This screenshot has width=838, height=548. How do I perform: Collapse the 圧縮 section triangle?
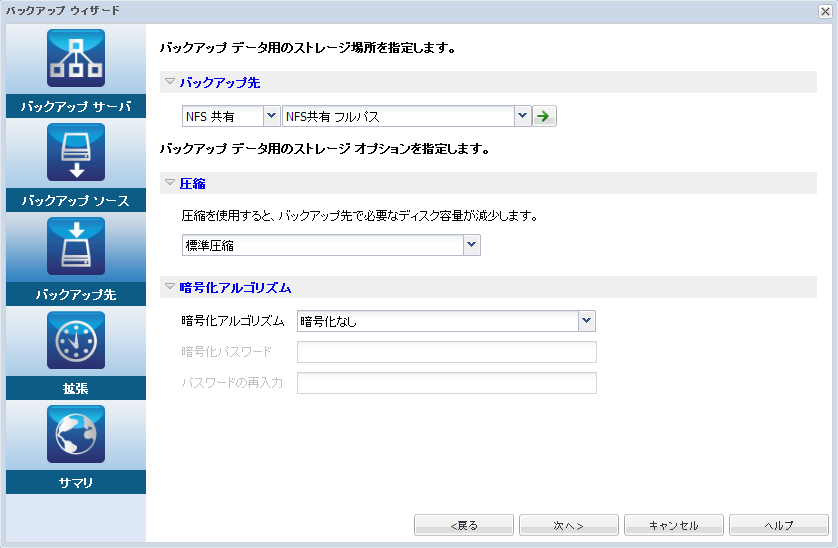click(170, 183)
